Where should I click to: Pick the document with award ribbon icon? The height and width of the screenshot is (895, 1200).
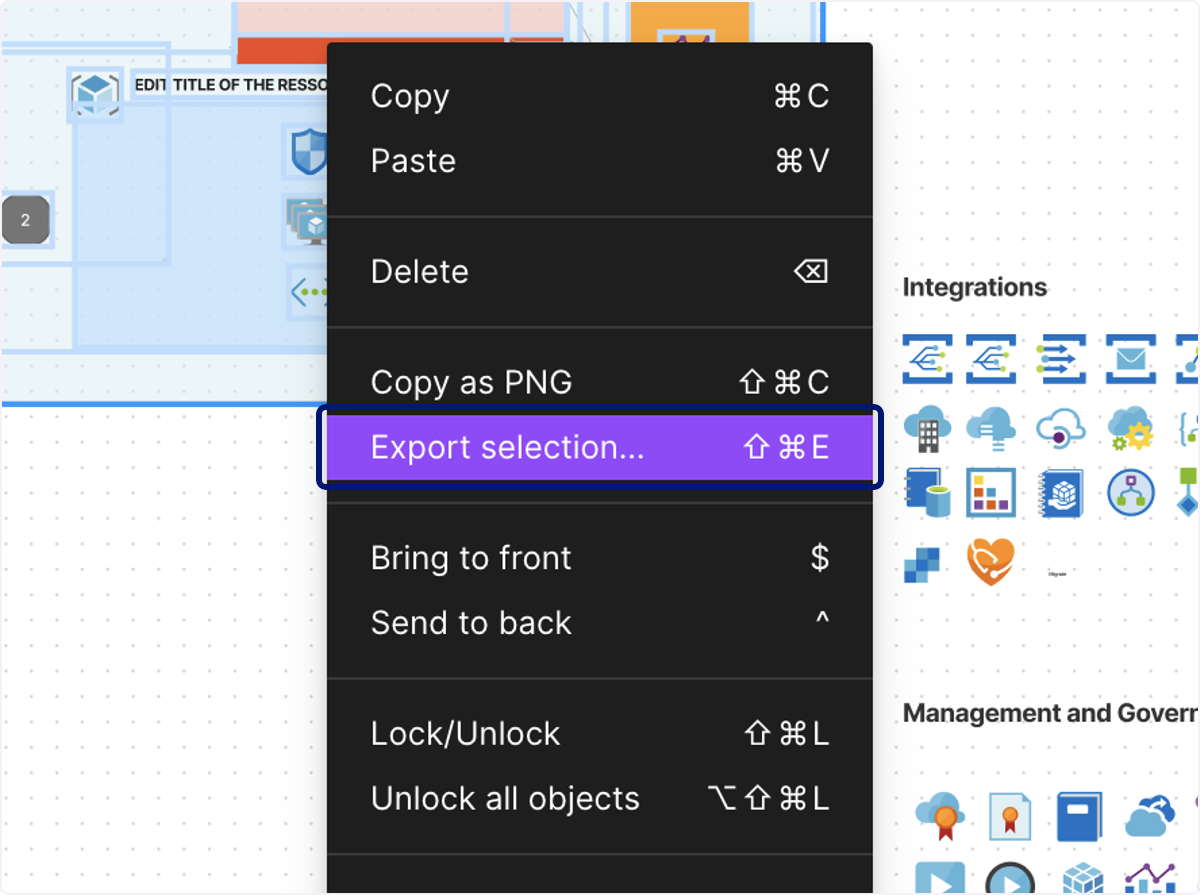pyautogui.click(x=1010, y=816)
